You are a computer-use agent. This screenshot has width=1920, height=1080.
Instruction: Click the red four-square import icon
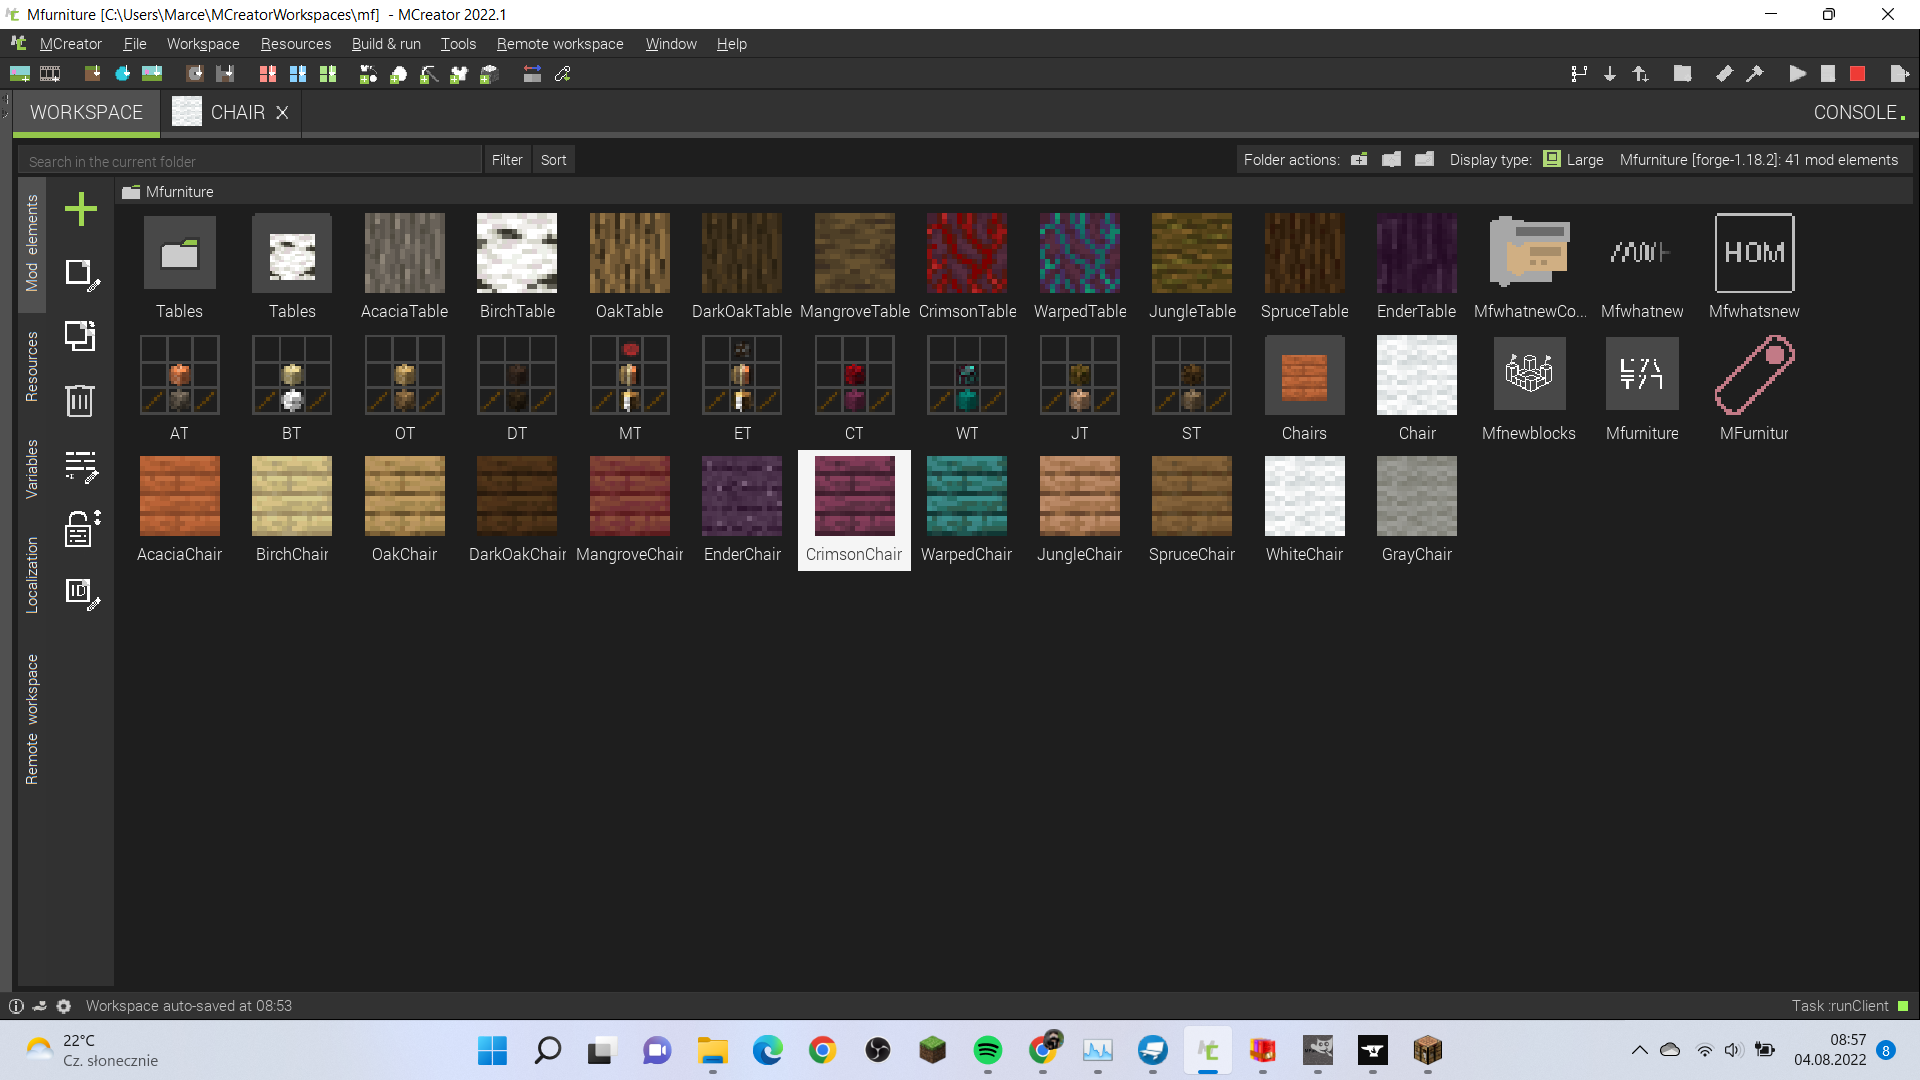(x=268, y=74)
